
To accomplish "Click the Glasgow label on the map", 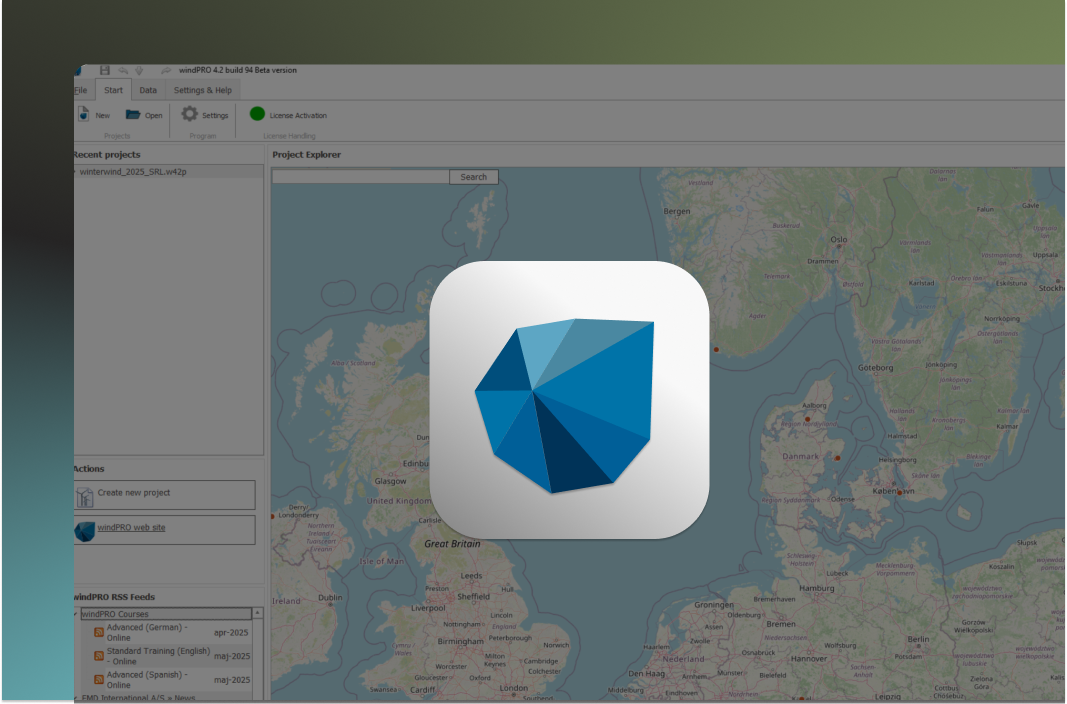I will pyautogui.click(x=391, y=482).
